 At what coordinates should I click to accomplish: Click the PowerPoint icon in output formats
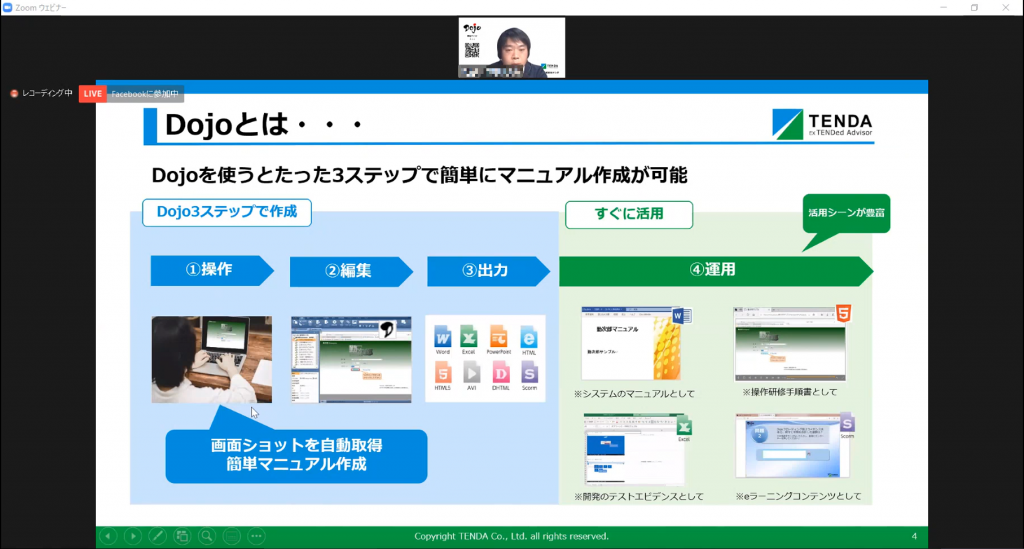click(498, 340)
